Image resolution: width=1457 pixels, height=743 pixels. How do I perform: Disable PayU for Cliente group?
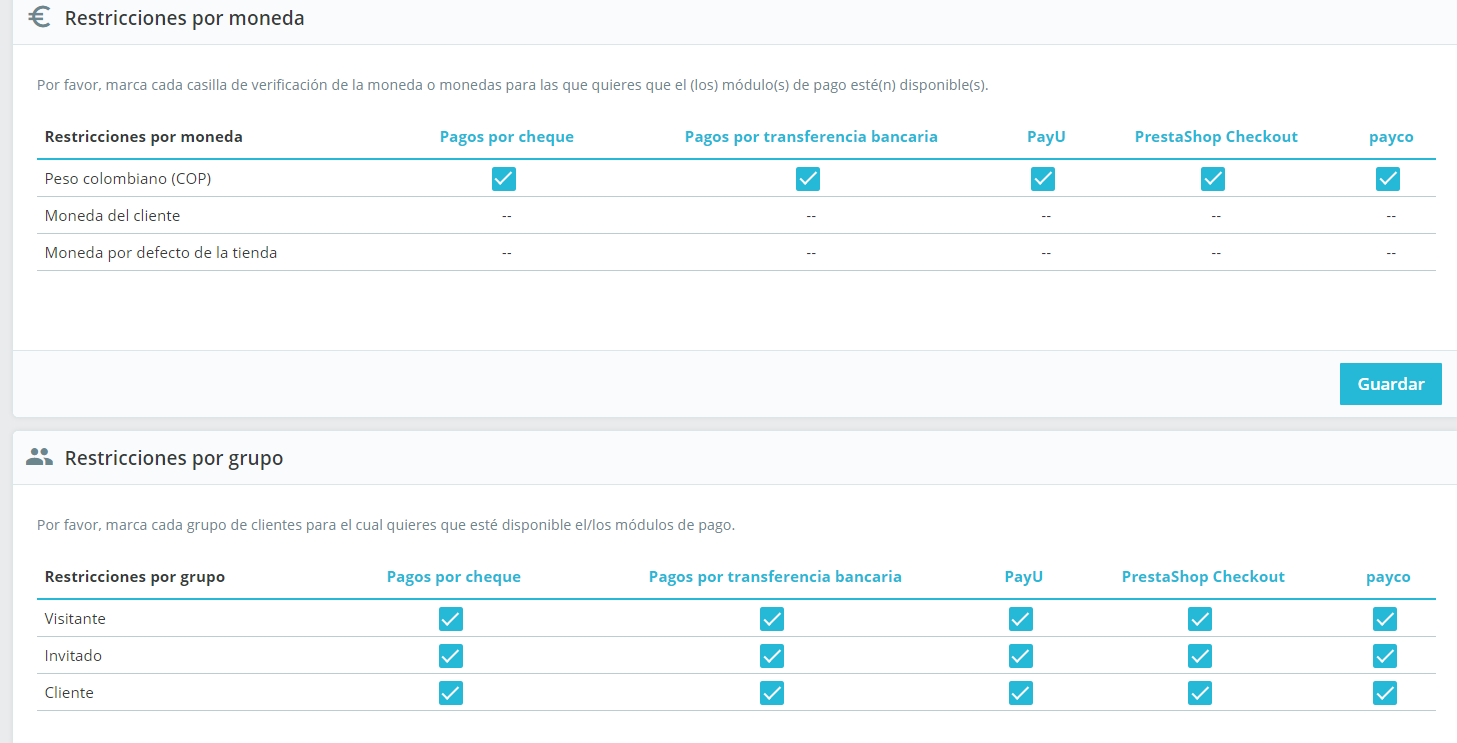pyautogui.click(x=1021, y=693)
